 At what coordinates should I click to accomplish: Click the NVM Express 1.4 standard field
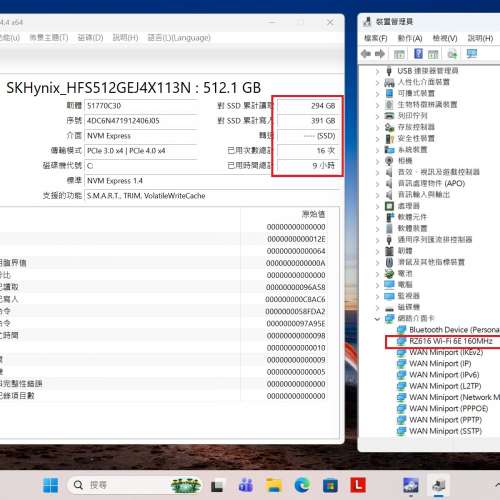point(212,181)
